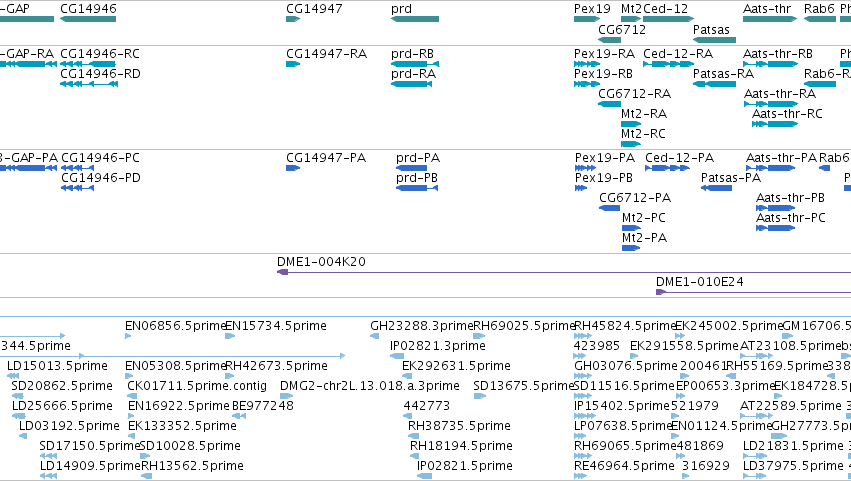Click EST RH42673.5prime
Screen dimensions: 851x481
(276, 366)
